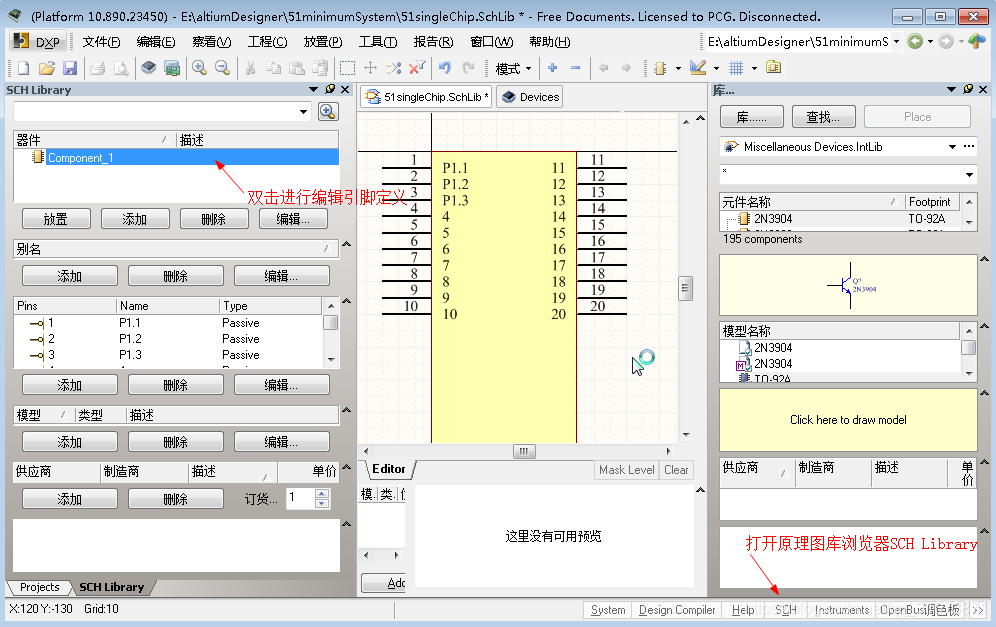Image resolution: width=996 pixels, height=627 pixels.
Task: Click the 放置 button under component list
Action: click(55, 219)
